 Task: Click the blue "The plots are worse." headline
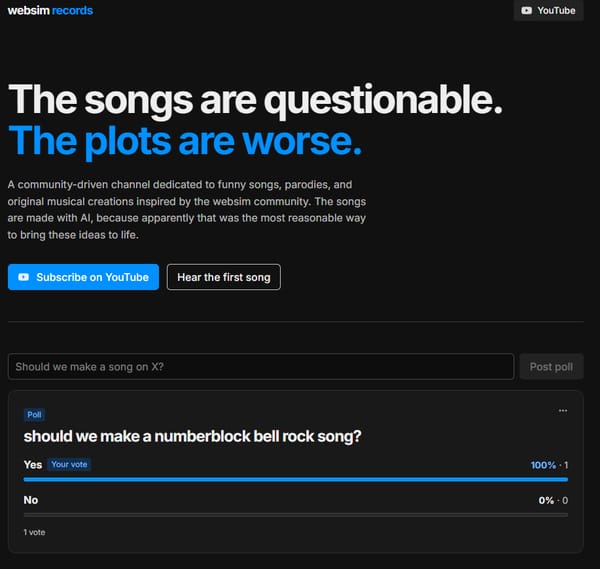coord(185,141)
